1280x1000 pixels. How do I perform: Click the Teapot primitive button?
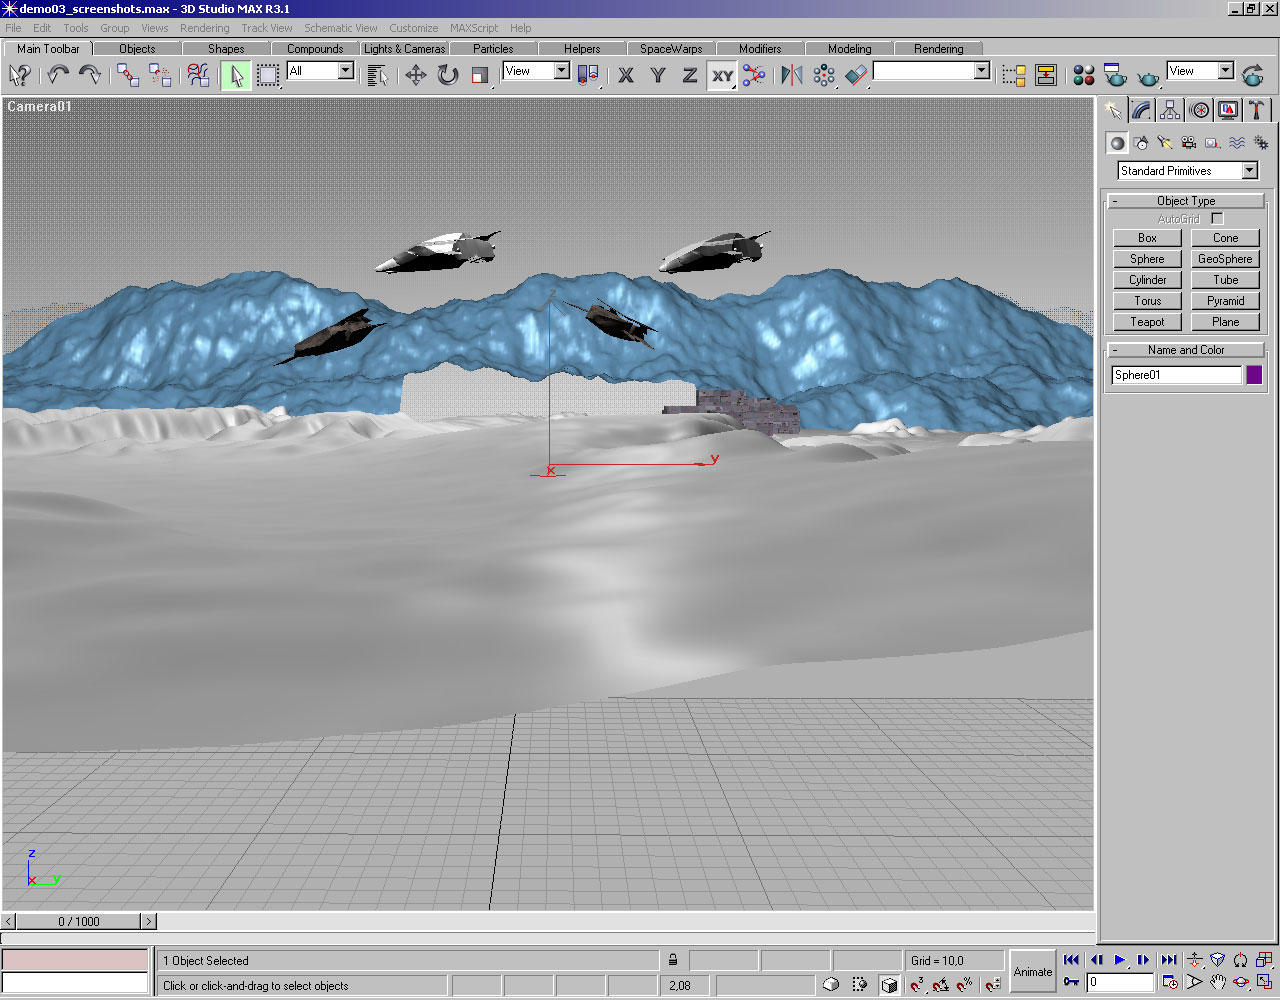click(1147, 322)
